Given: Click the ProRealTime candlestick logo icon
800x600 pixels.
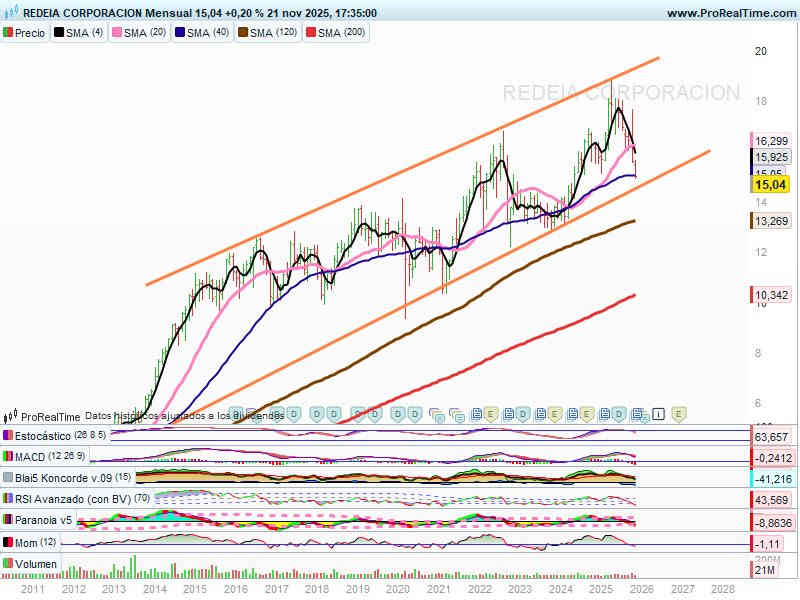Looking at the screenshot, I should coord(11,416).
